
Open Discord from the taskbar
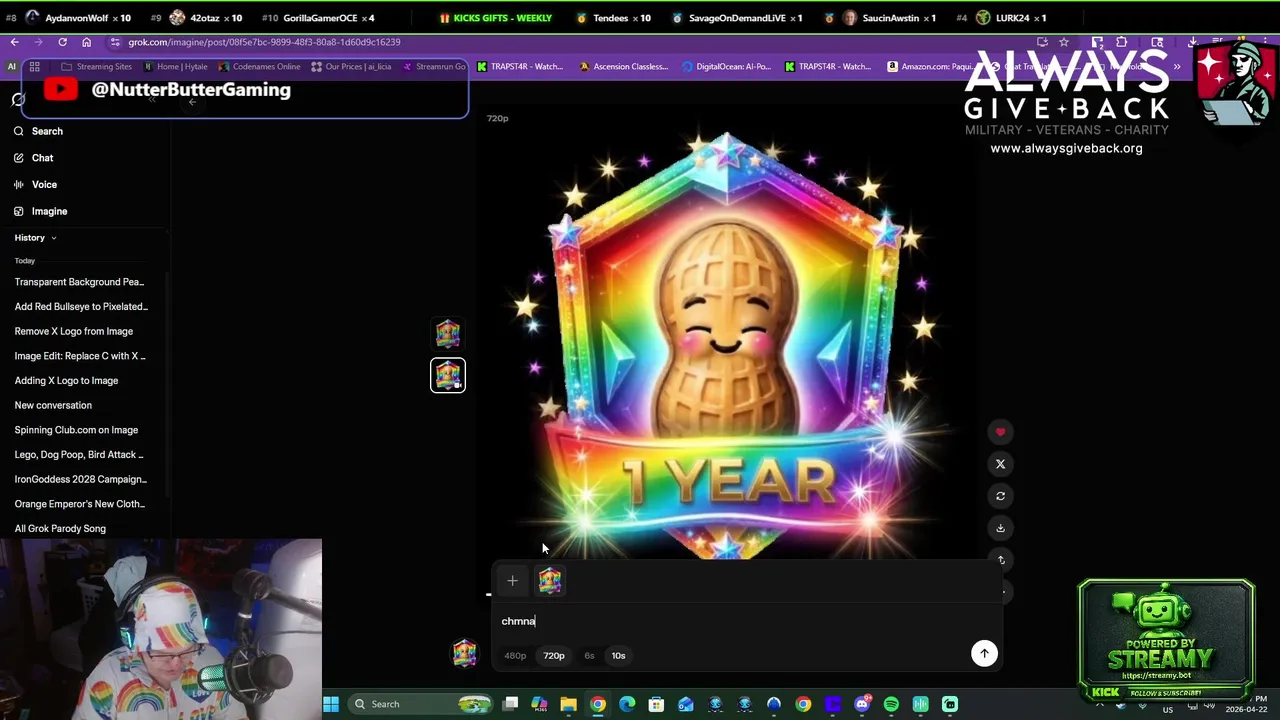(x=862, y=704)
